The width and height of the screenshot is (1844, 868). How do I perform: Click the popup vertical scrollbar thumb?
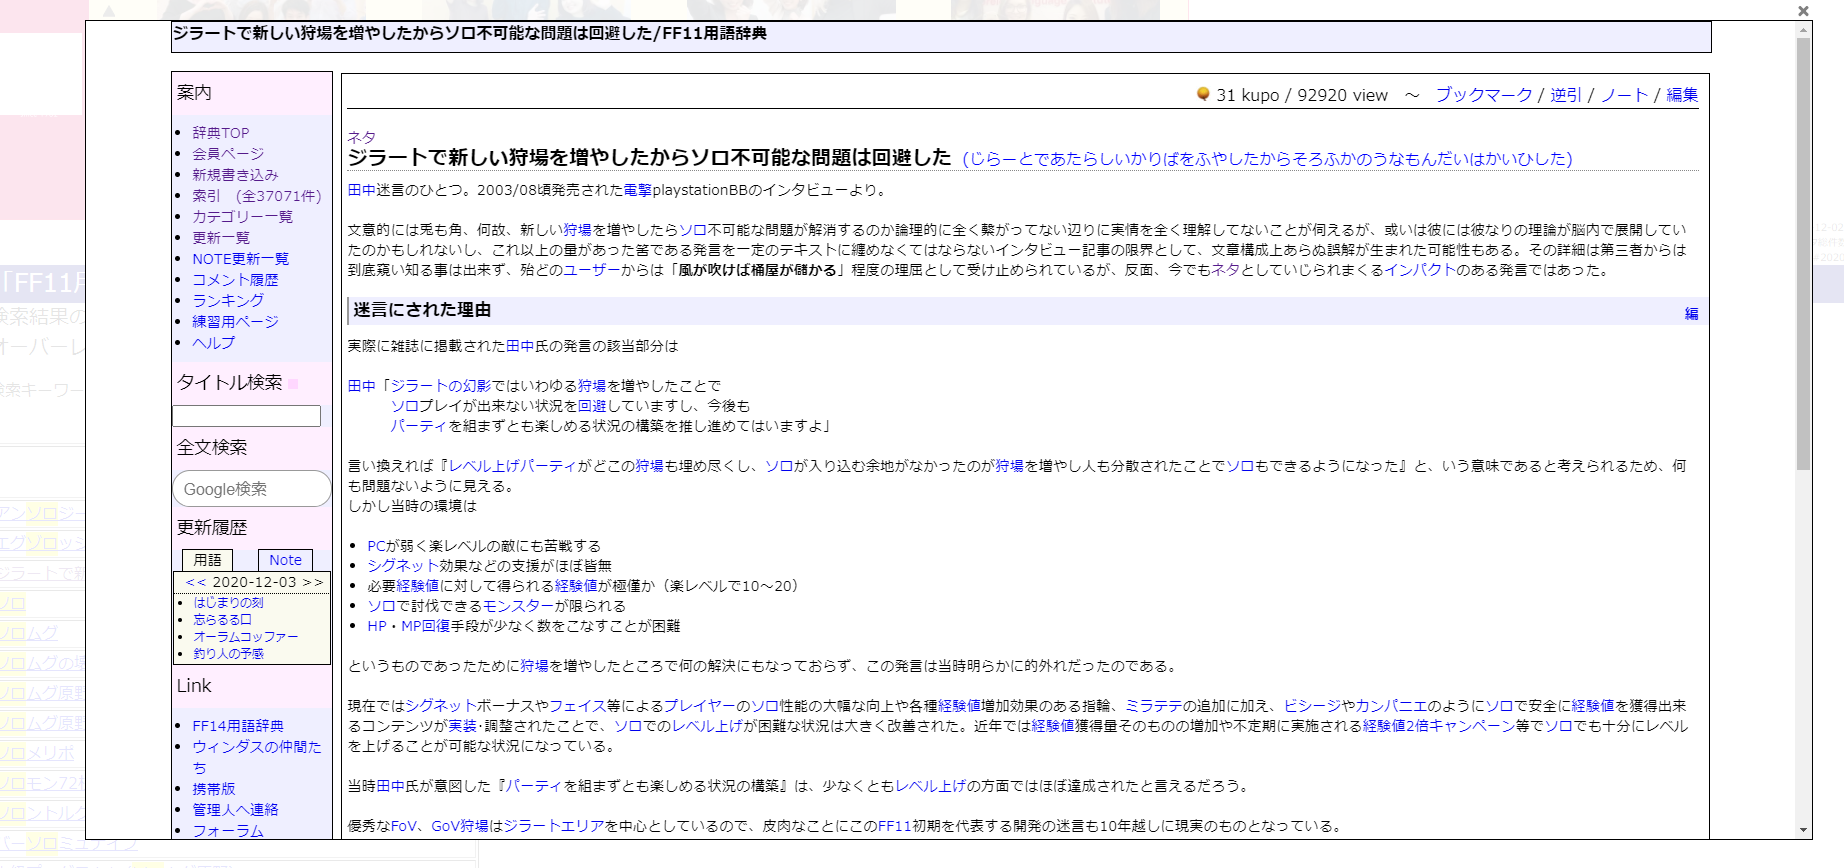[x=1804, y=254]
